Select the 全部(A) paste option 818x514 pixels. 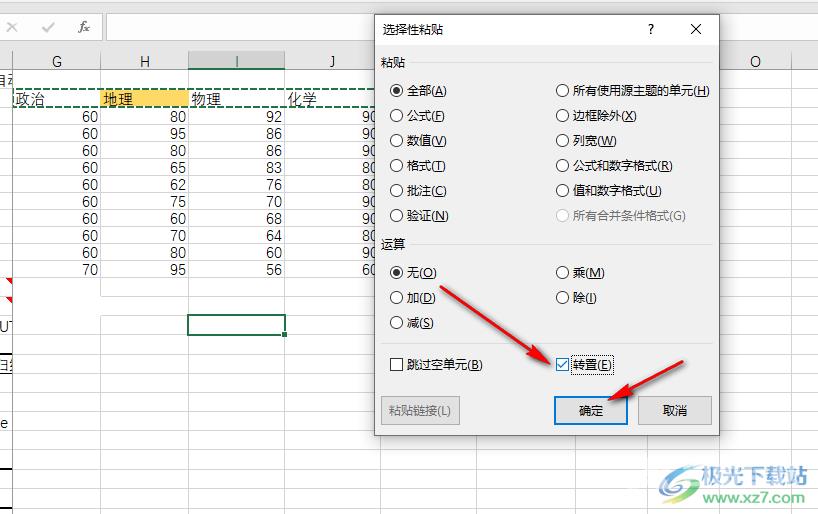(x=418, y=91)
